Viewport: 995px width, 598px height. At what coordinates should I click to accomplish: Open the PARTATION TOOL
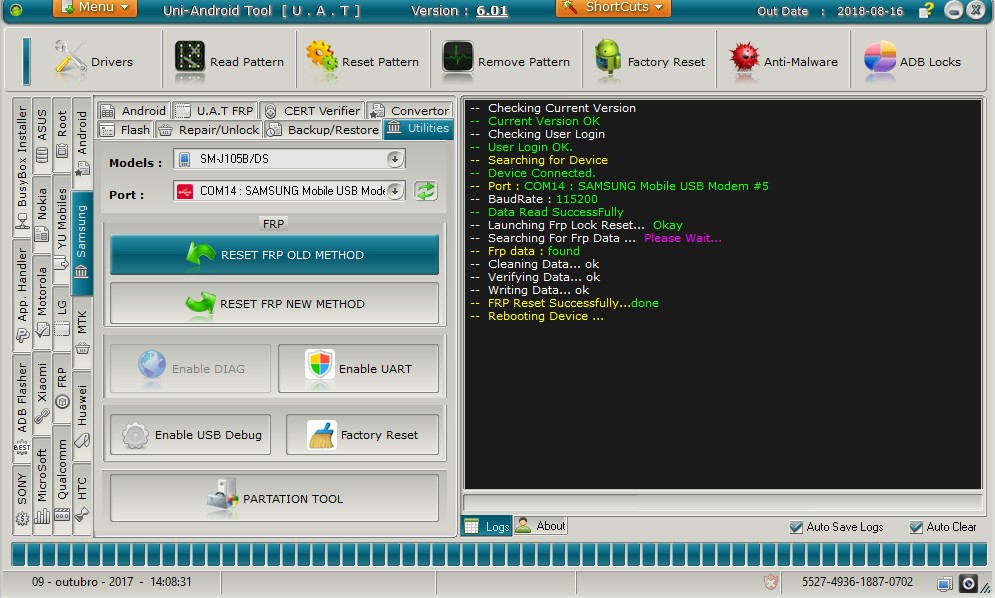pos(274,498)
